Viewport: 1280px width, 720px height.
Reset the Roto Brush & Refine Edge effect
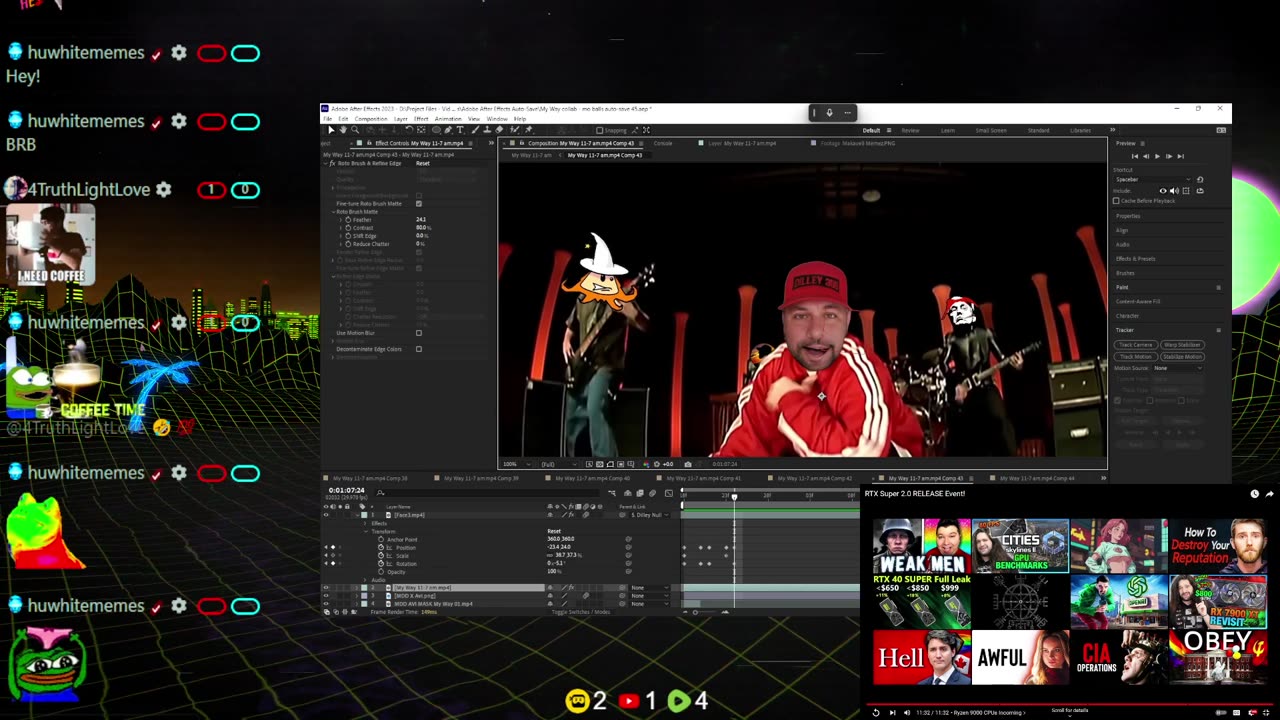(423, 163)
